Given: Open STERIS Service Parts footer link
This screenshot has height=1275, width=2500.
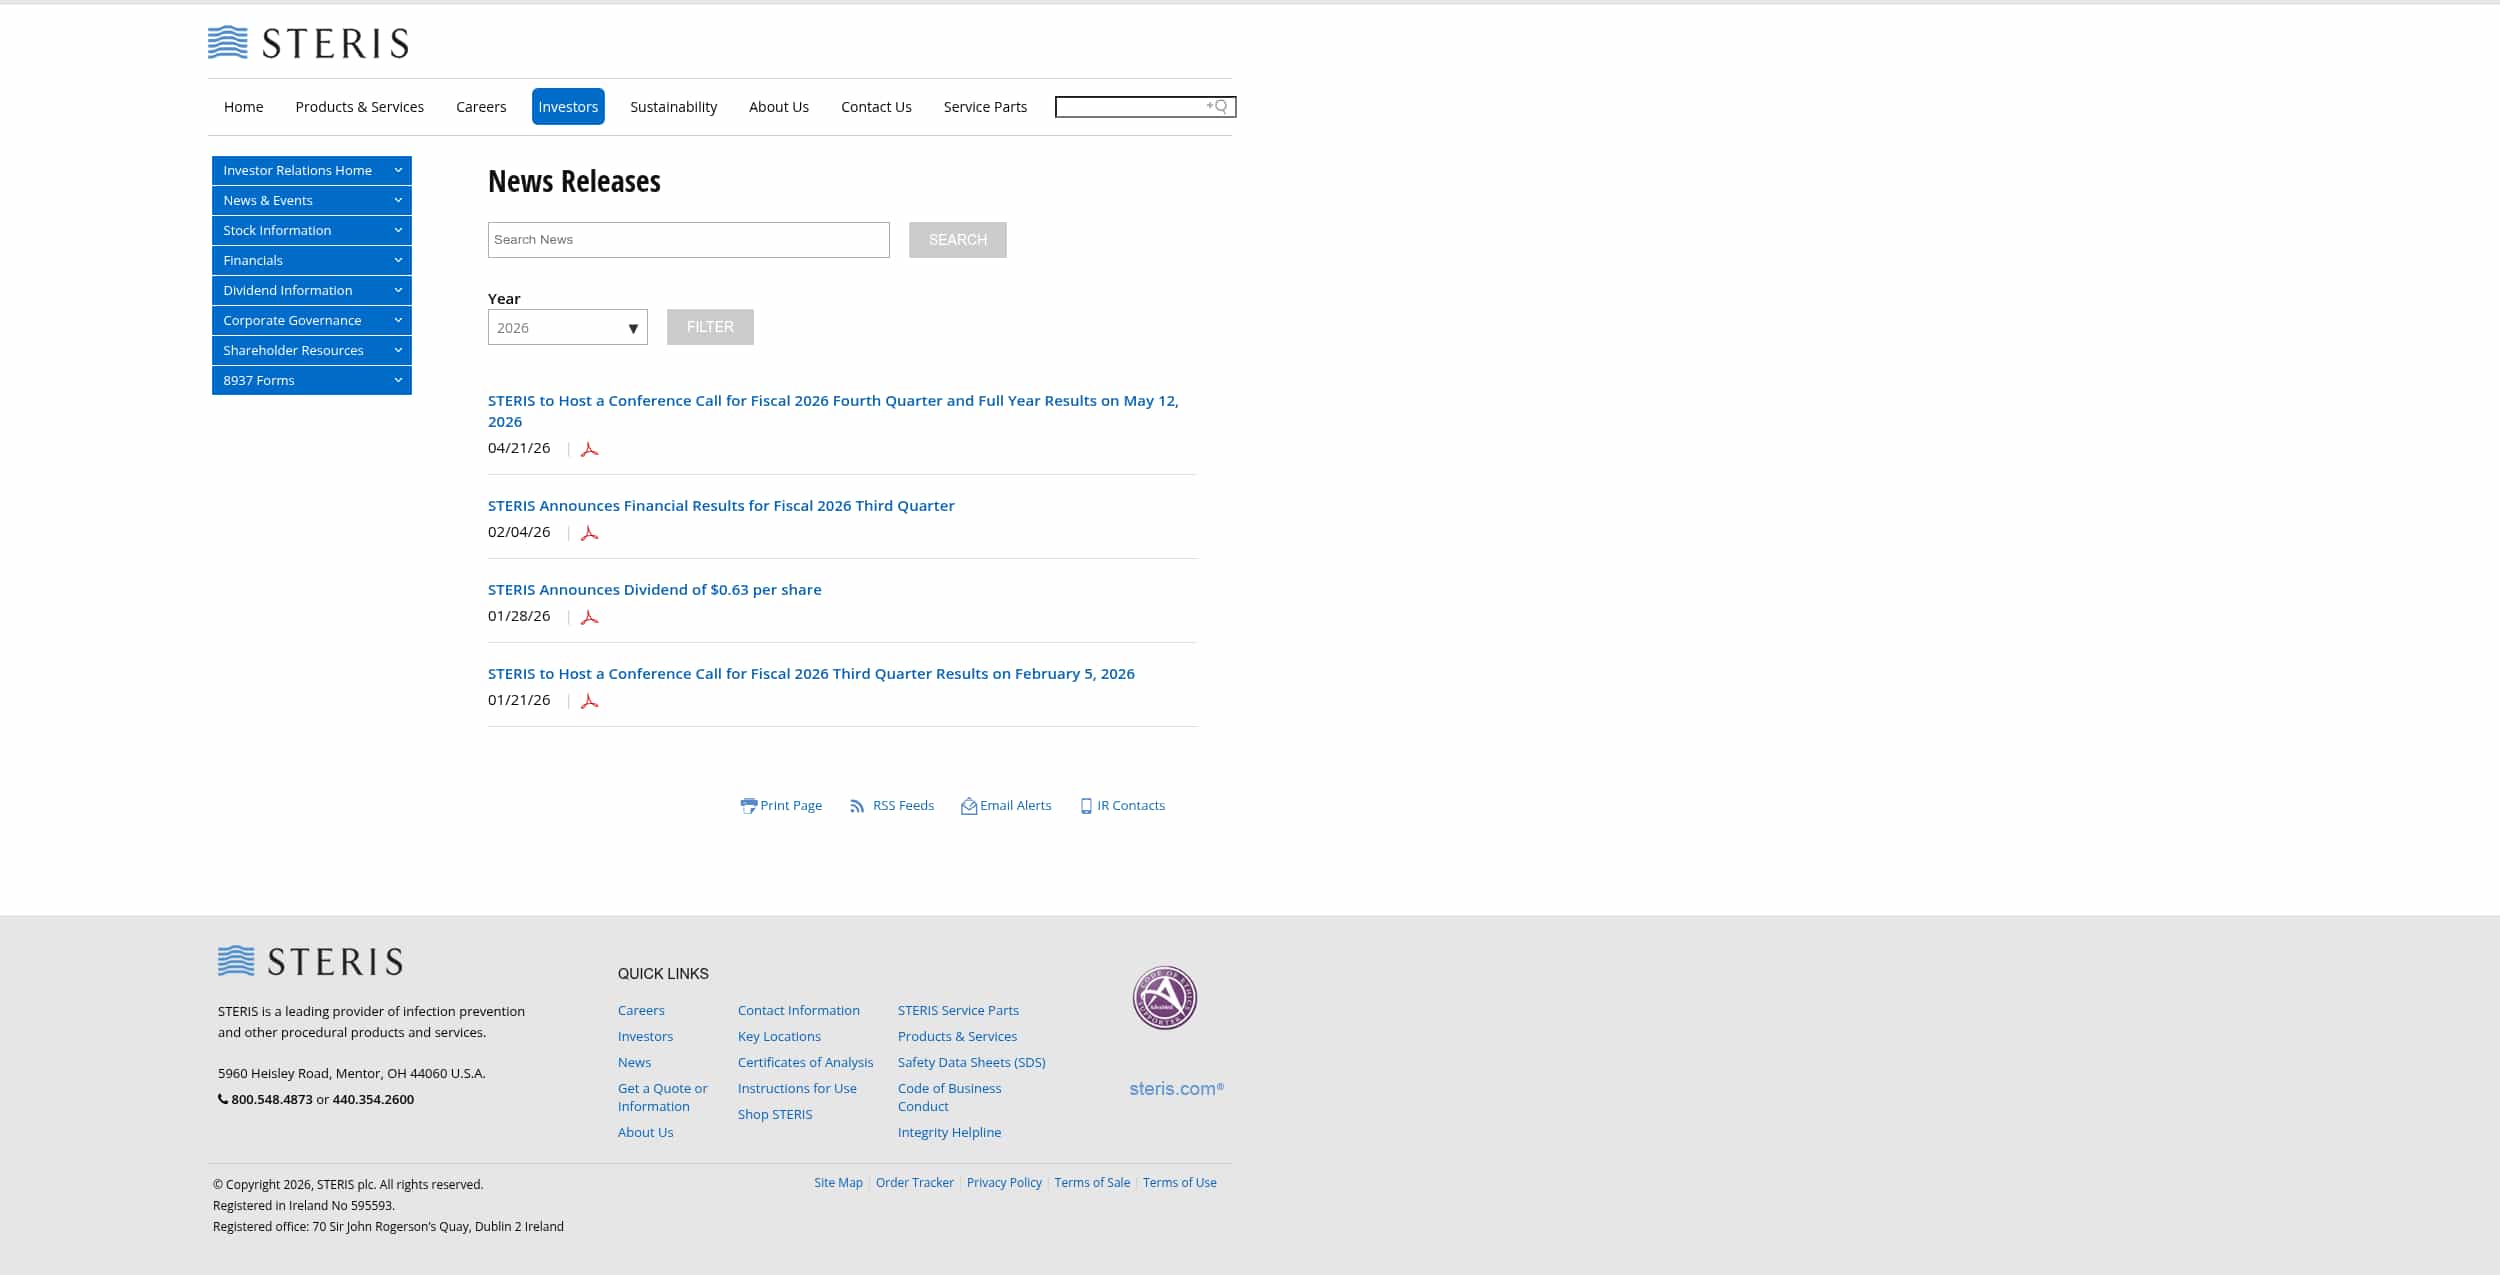Looking at the screenshot, I should 958,1011.
